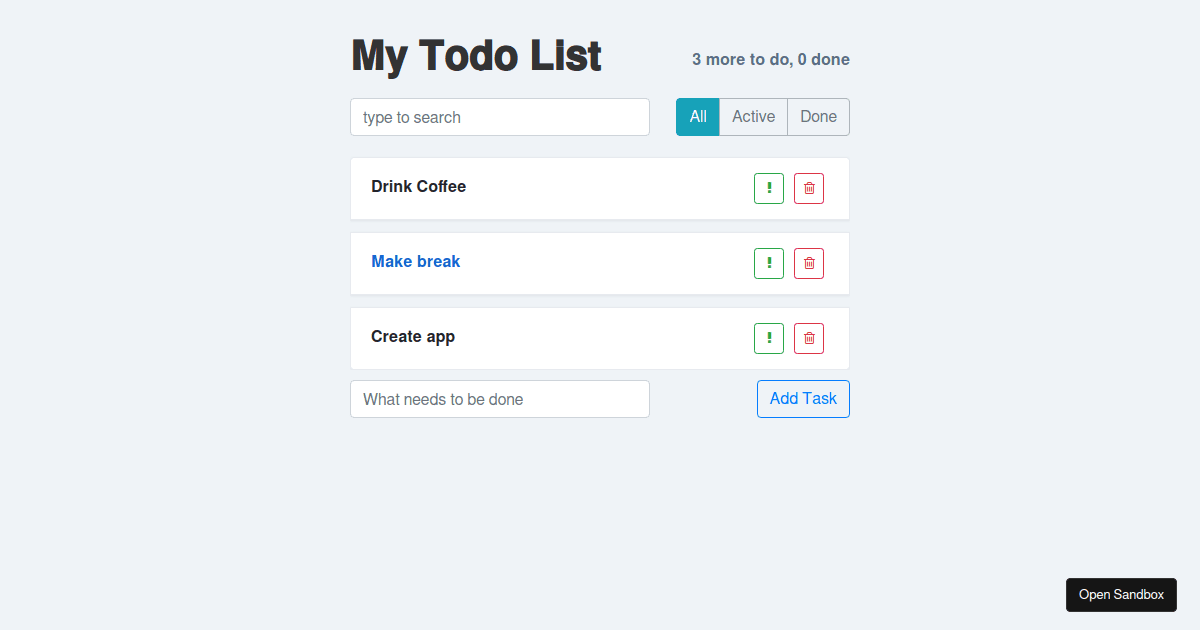Set Create app as high priority
Viewport: 1200px width, 630px height.
[768, 338]
